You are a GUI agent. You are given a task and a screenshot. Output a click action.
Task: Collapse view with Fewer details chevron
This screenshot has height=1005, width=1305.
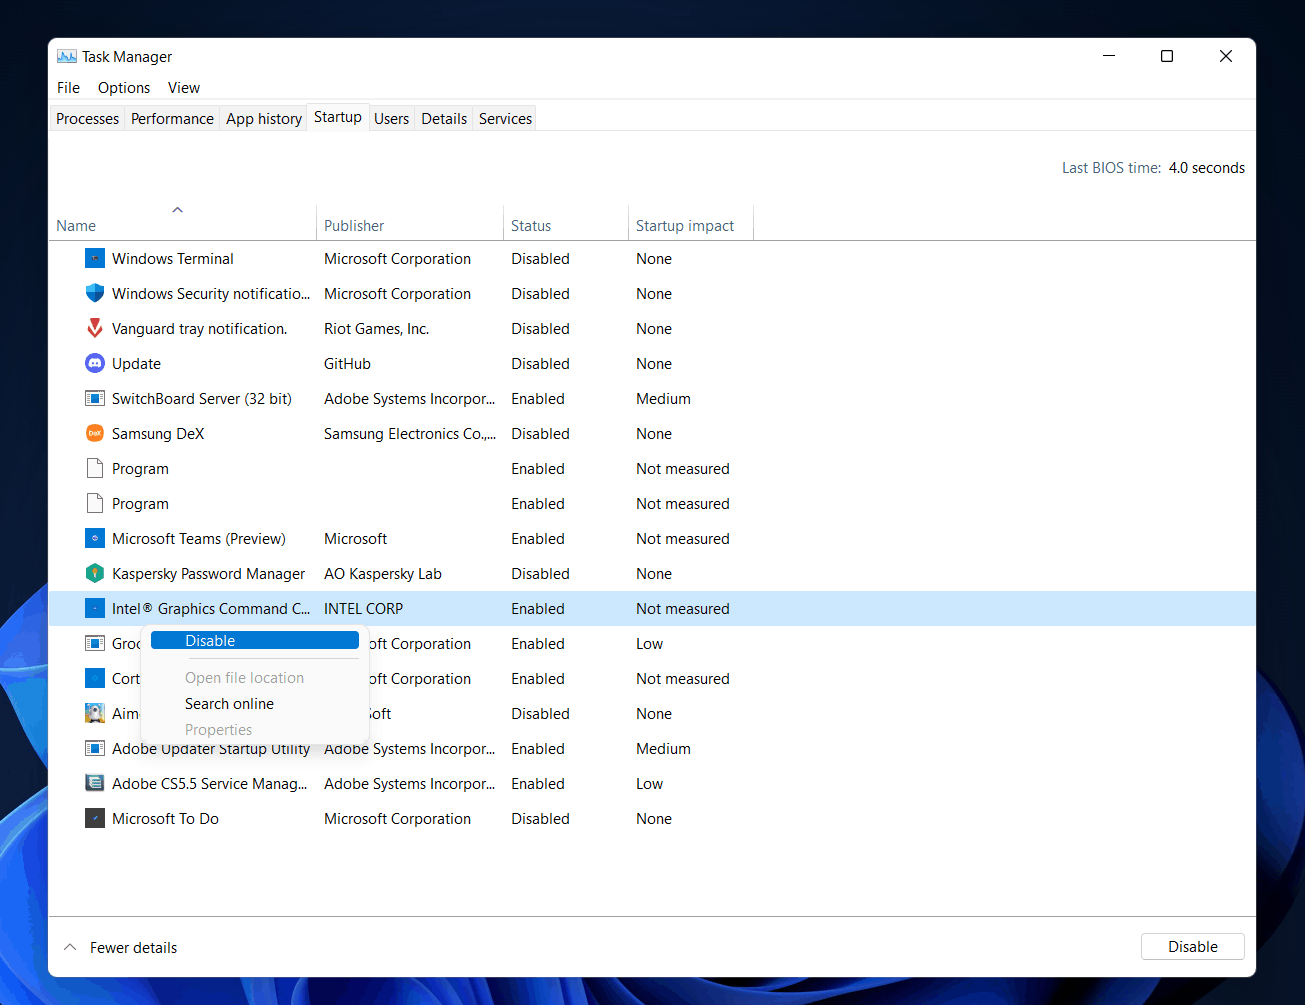(x=70, y=947)
